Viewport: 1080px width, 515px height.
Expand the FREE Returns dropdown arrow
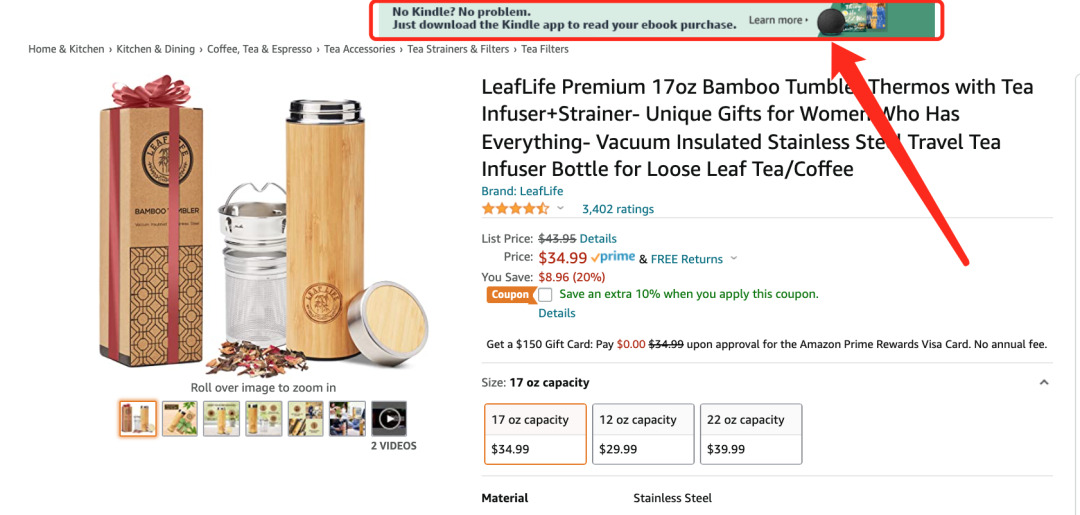click(x=734, y=259)
